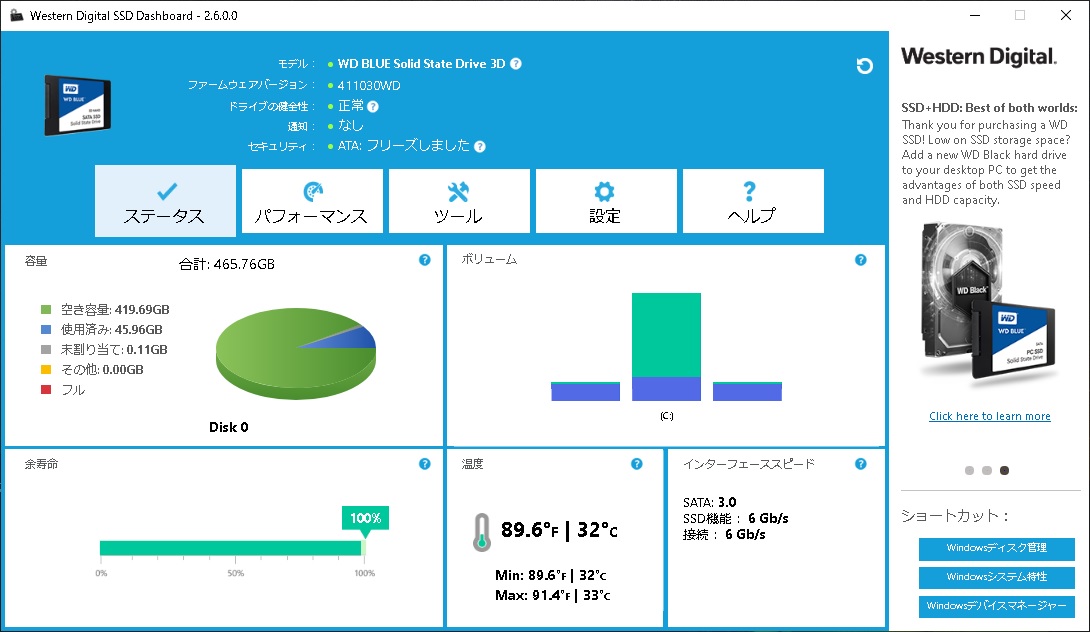Follow the Click here to learn more link
This screenshot has height=632, width=1090.
click(990, 416)
